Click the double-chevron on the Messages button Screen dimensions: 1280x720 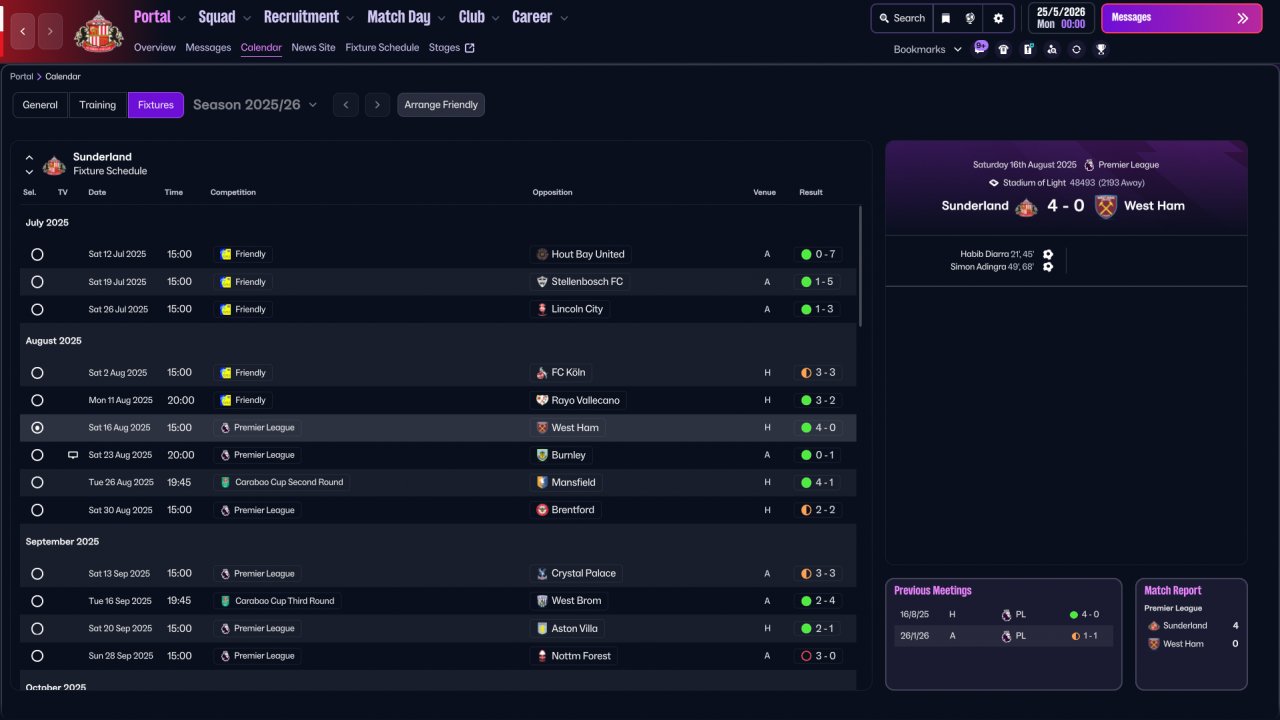point(1243,18)
